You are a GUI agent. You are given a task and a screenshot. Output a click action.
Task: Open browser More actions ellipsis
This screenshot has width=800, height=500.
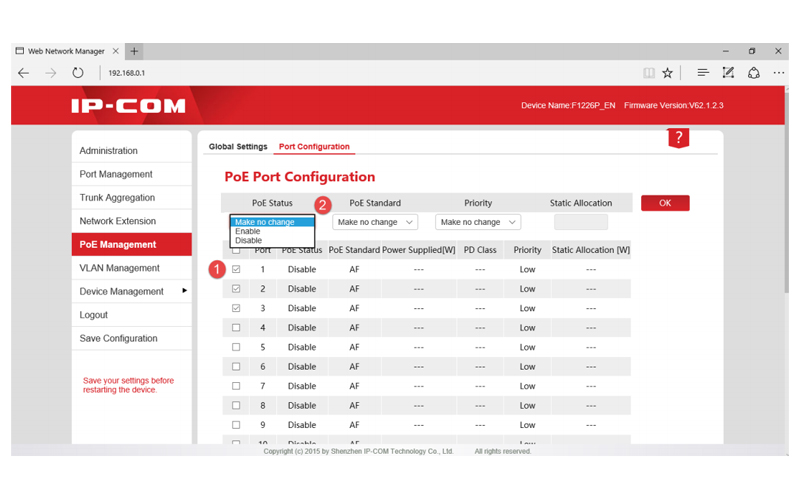[779, 73]
